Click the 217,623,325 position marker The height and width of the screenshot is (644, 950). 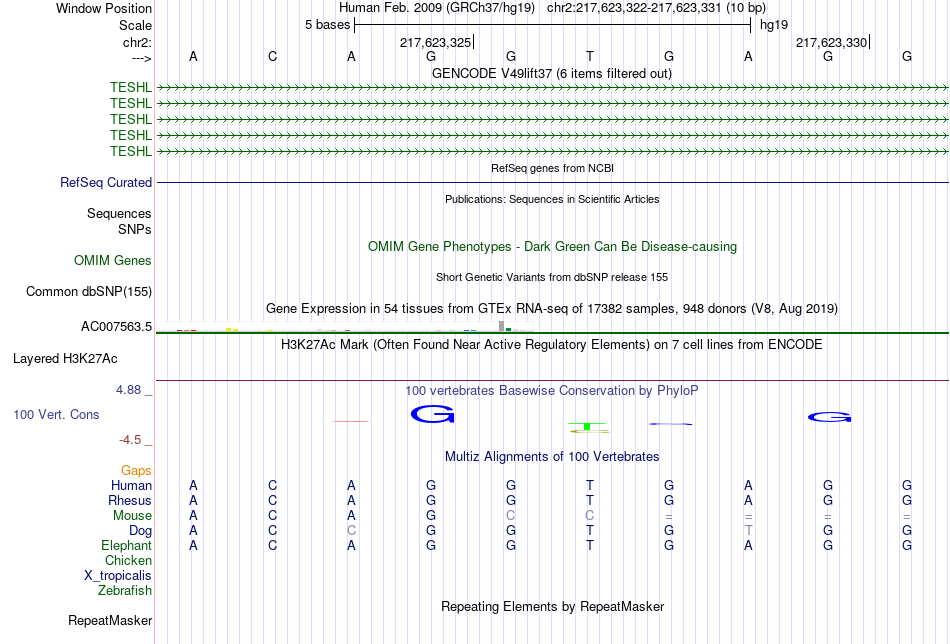(x=436, y=42)
